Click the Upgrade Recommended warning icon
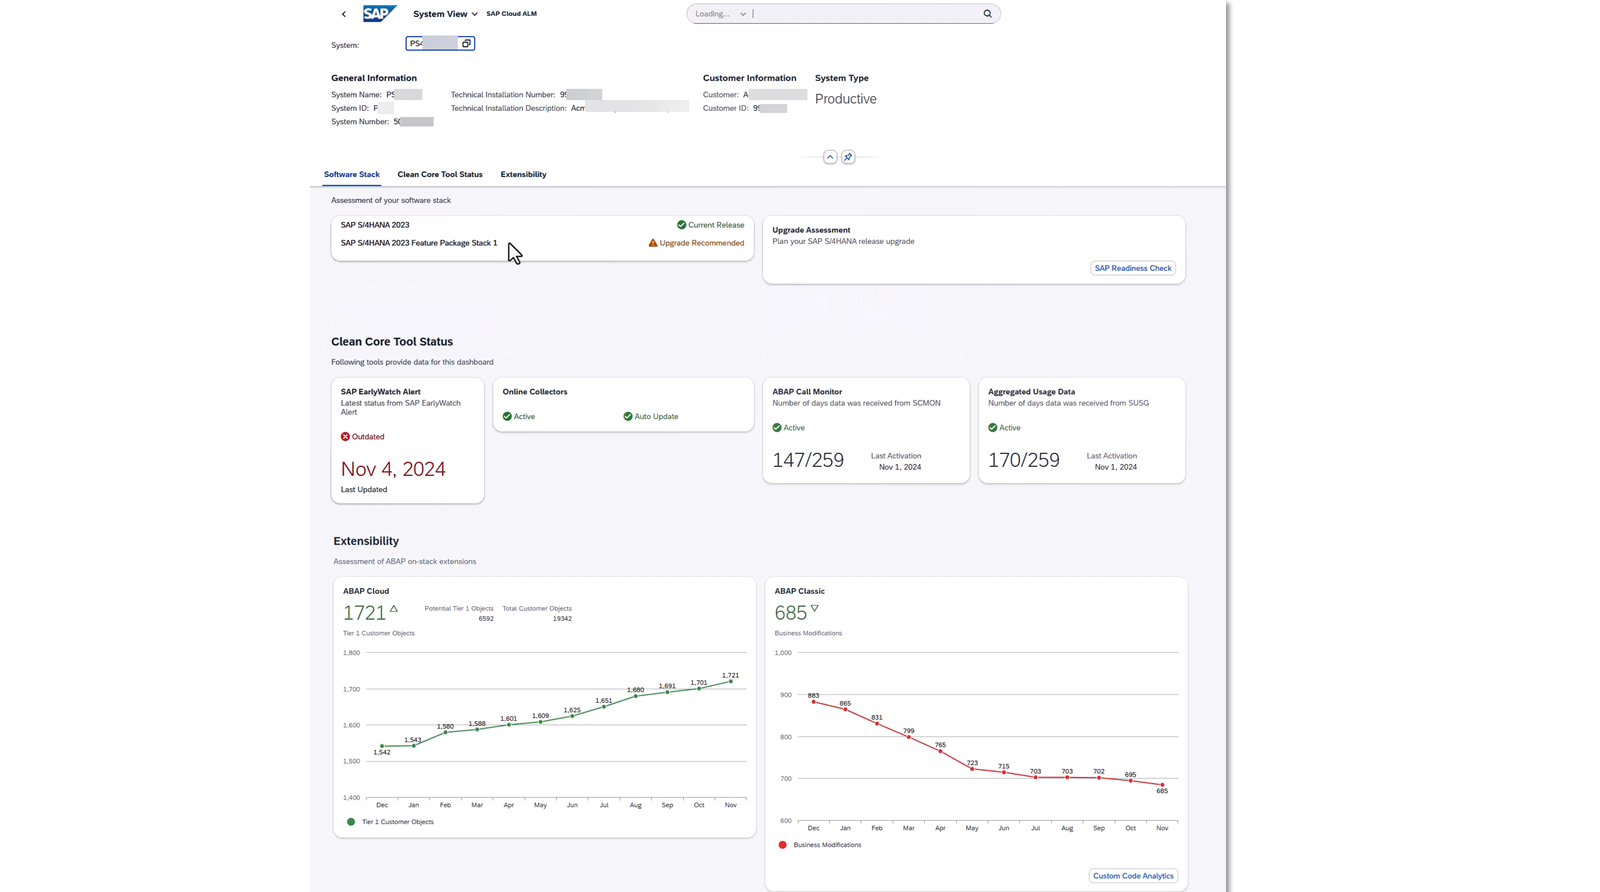1600x892 pixels. (653, 243)
